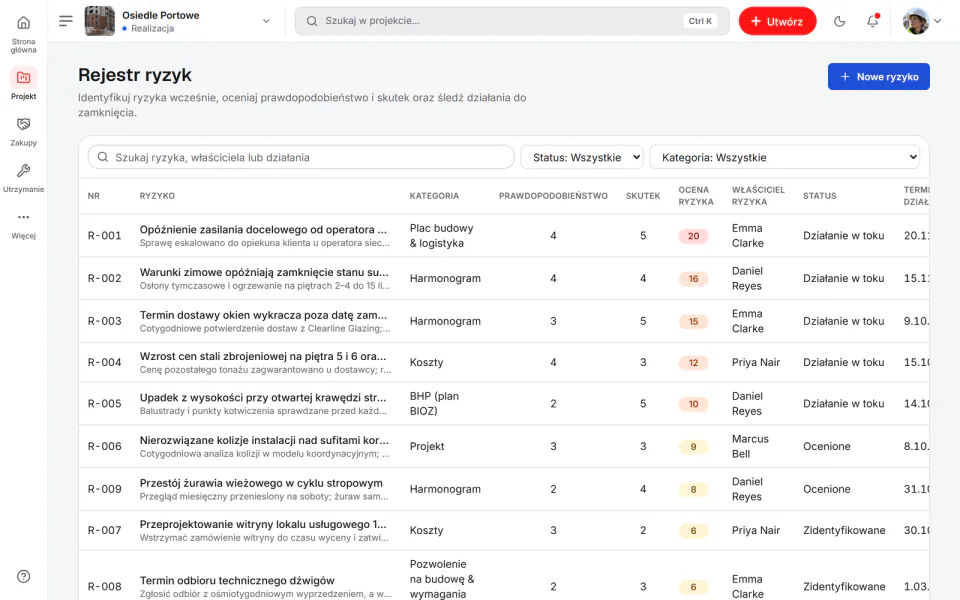Sort by the Prawdopodobieństwo column header
This screenshot has width=960, height=600.
553,196
